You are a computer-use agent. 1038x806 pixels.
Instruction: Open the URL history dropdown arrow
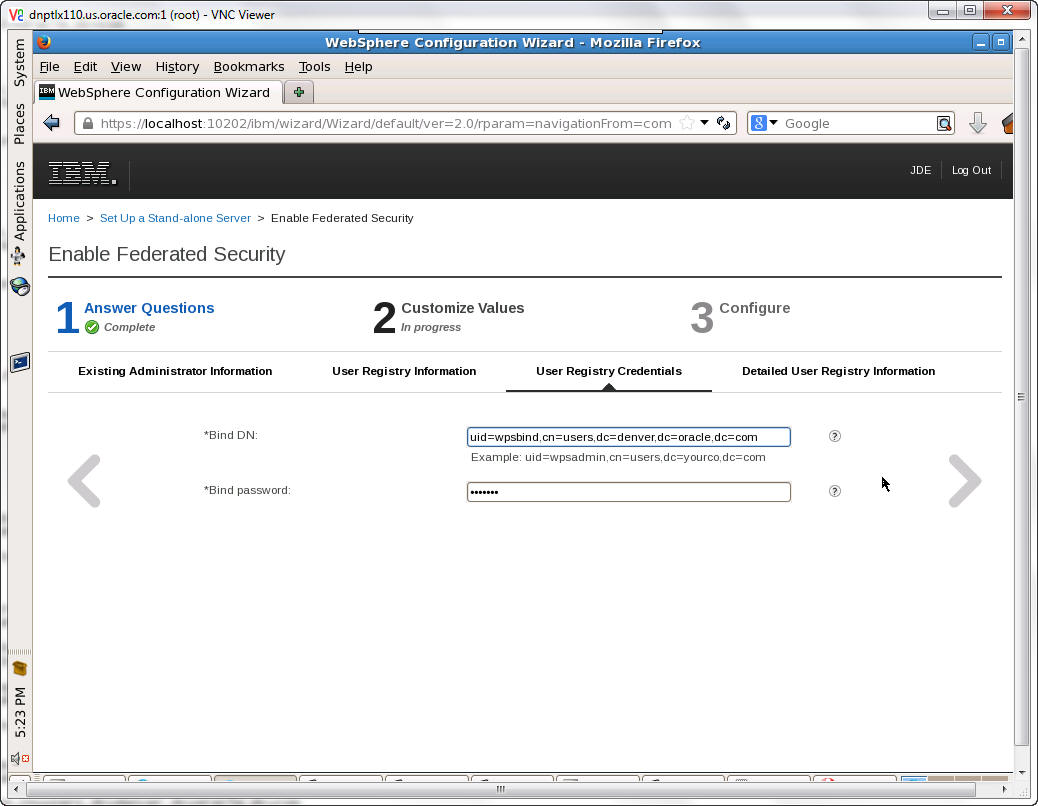coord(704,122)
